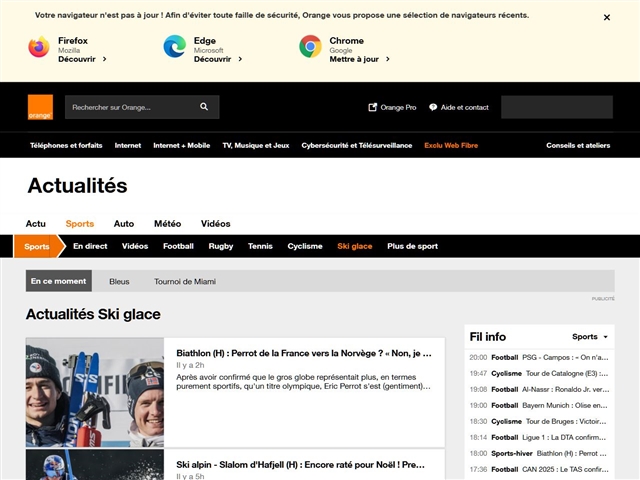Open the Fil info Sports dropdown

tap(590, 337)
